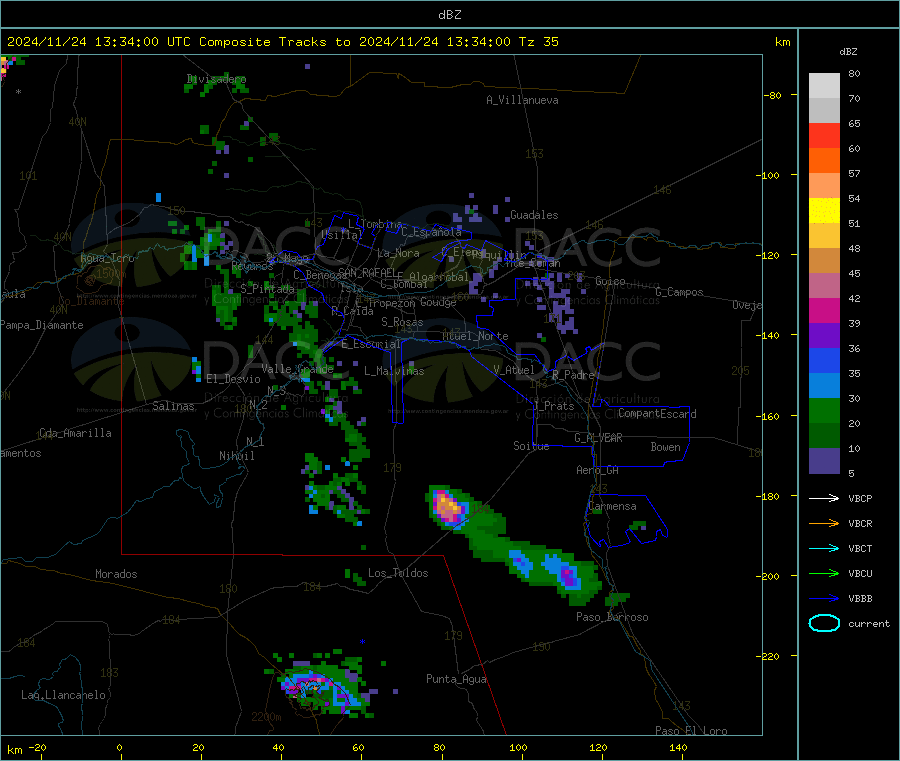
Task: Click the Pampa_Diamante map label
Action: pos(41,325)
